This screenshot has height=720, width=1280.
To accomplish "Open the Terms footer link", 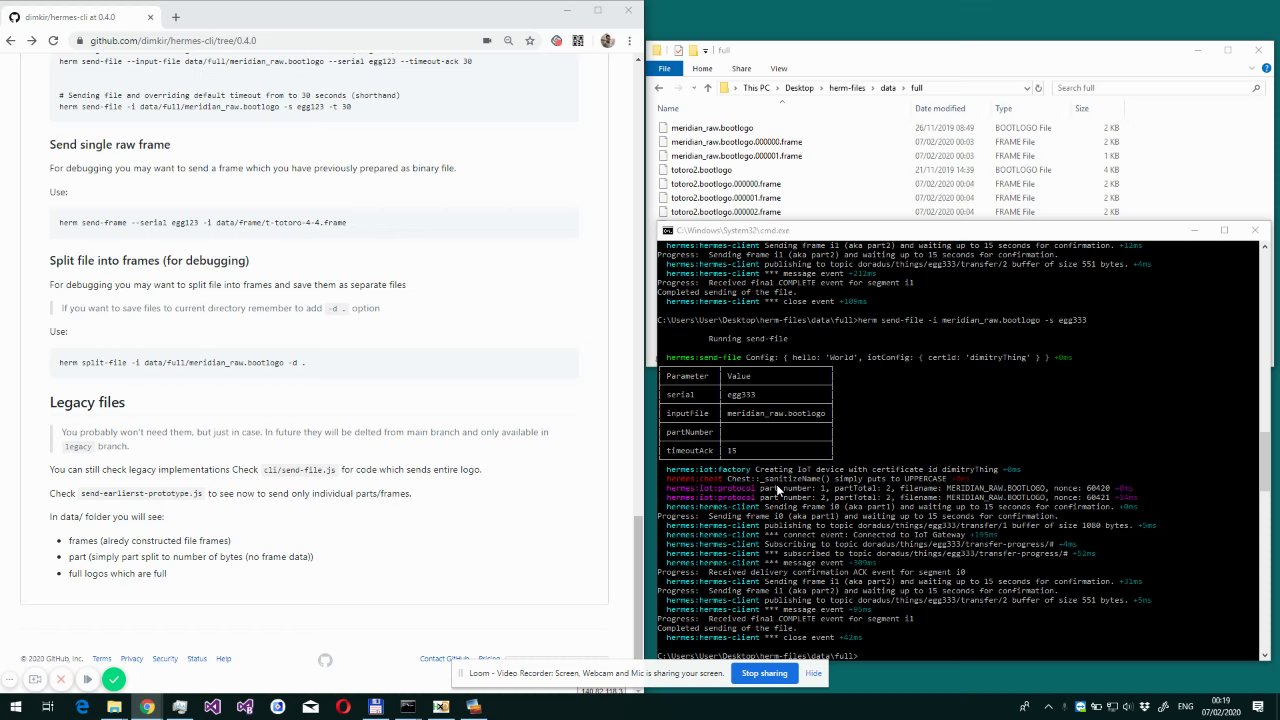I will (x=102, y=659).
